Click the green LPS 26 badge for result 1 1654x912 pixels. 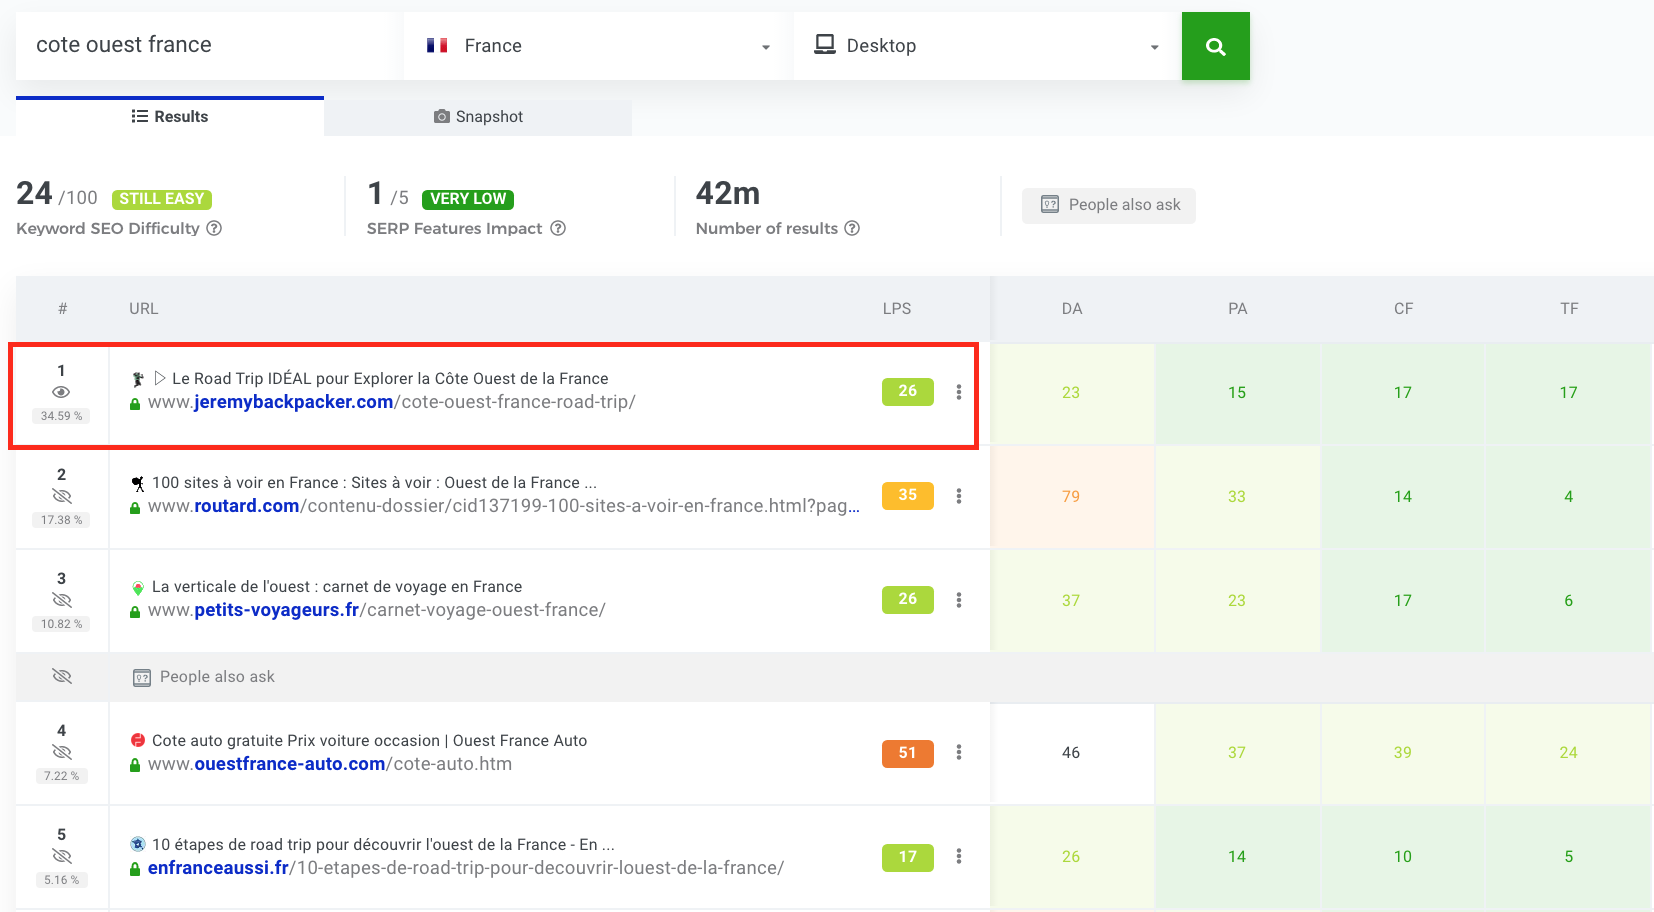click(907, 391)
